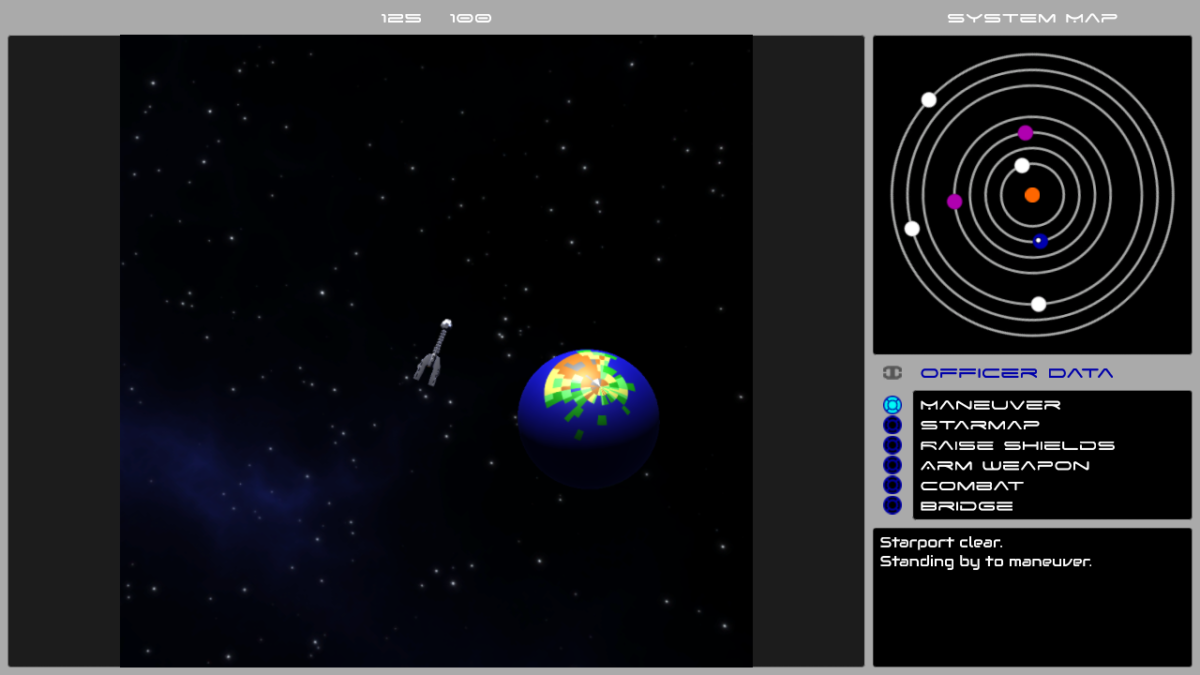Screen dimensions: 1200x675
Task: Toggle the Raise Shields indicator
Action: point(893,445)
